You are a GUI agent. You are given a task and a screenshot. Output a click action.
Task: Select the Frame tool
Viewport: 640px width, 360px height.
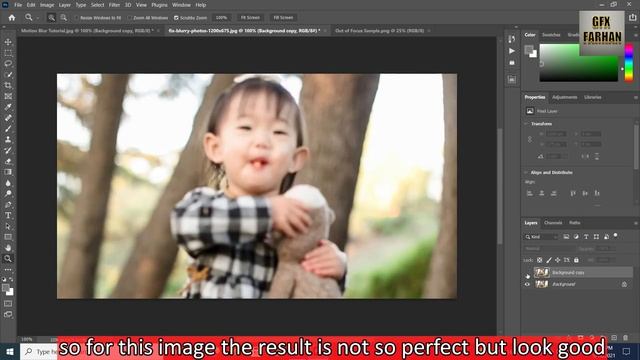click(x=8, y=96)
